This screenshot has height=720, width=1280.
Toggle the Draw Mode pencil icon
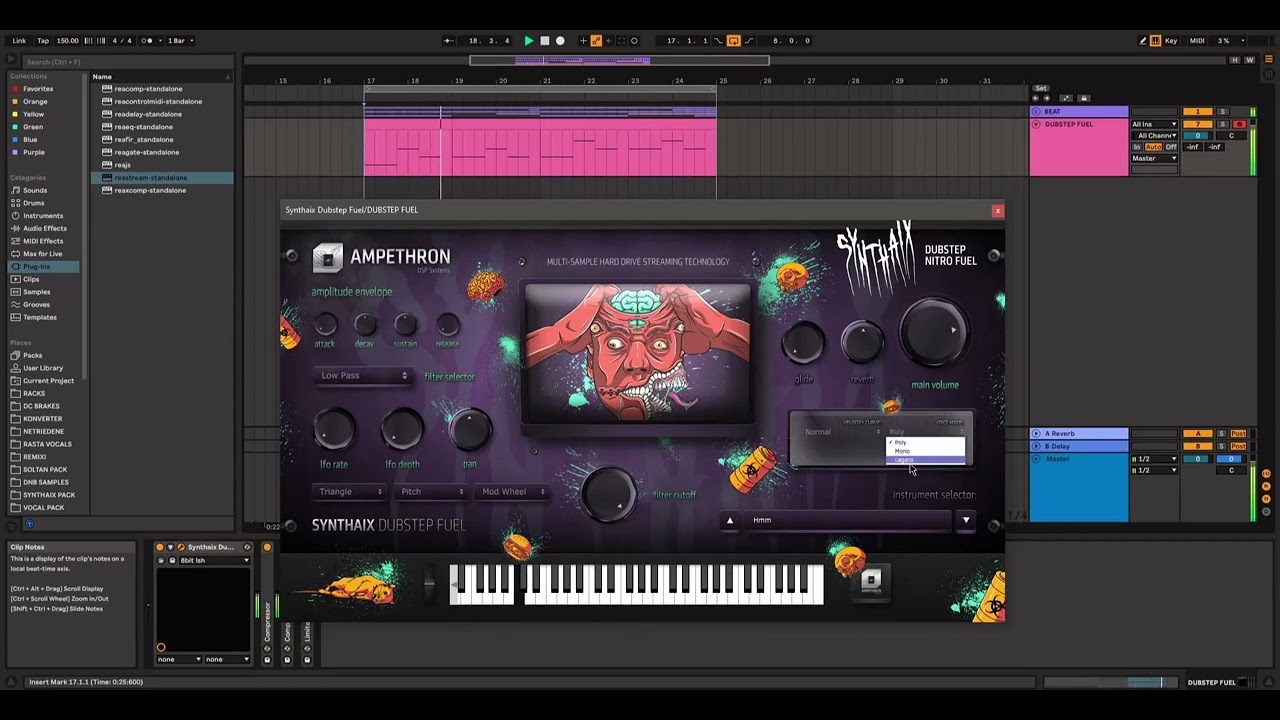[x=1143, y=41]
